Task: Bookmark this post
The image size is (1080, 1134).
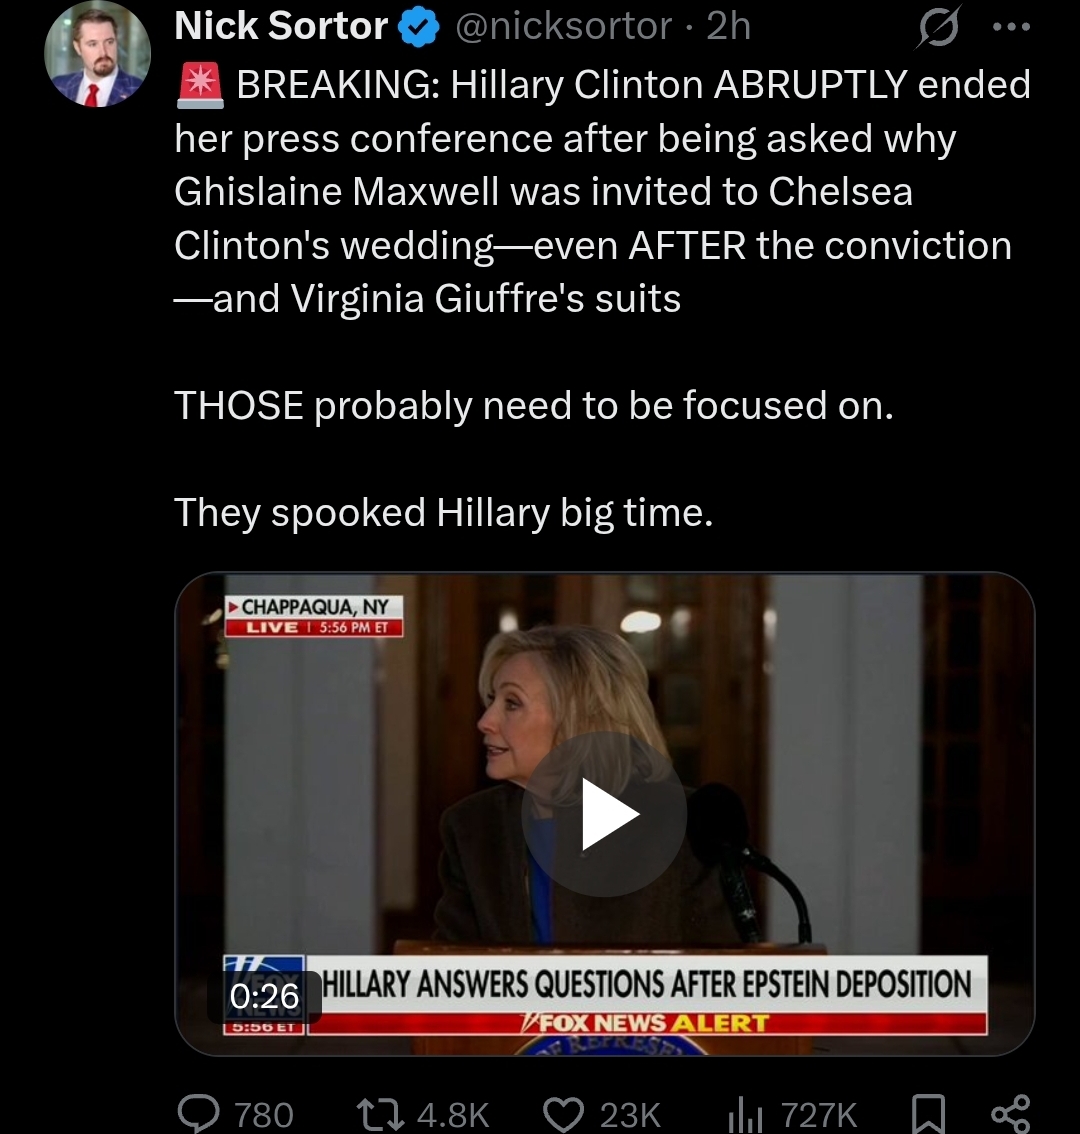Action: coord(928,1114)
